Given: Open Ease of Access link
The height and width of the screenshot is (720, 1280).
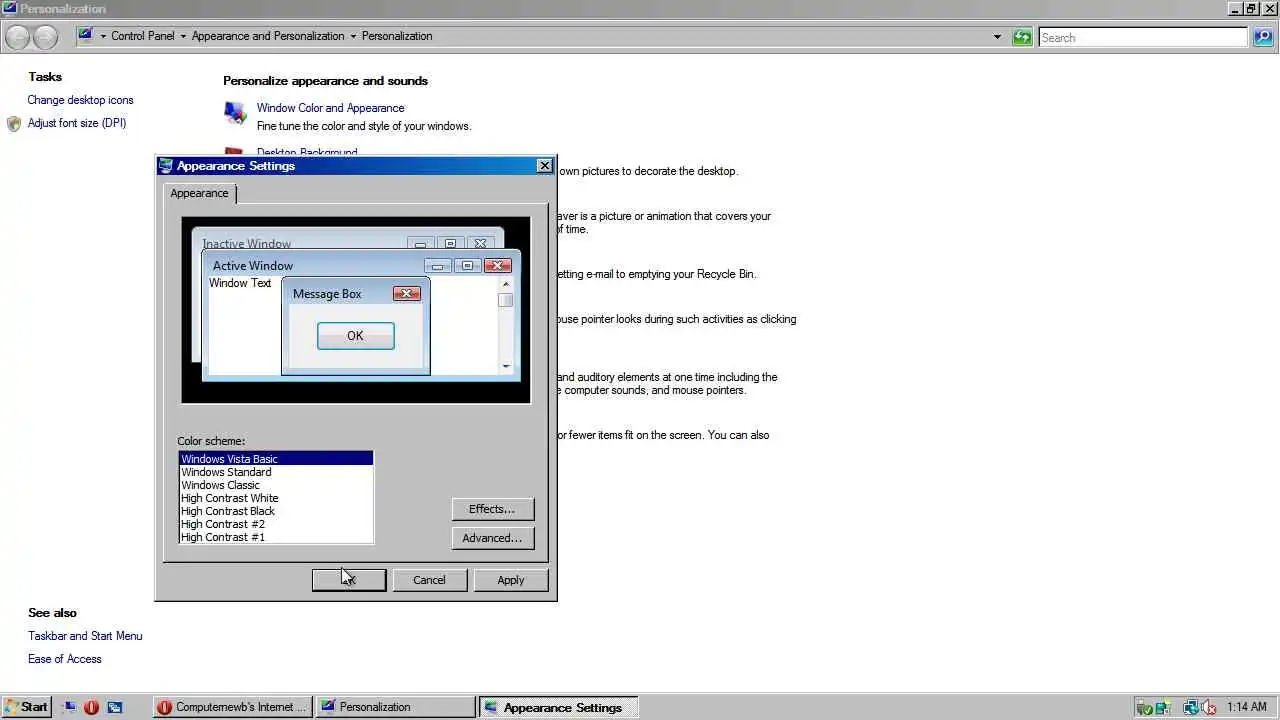Looking at the screenshot, I should click(65, 659).
